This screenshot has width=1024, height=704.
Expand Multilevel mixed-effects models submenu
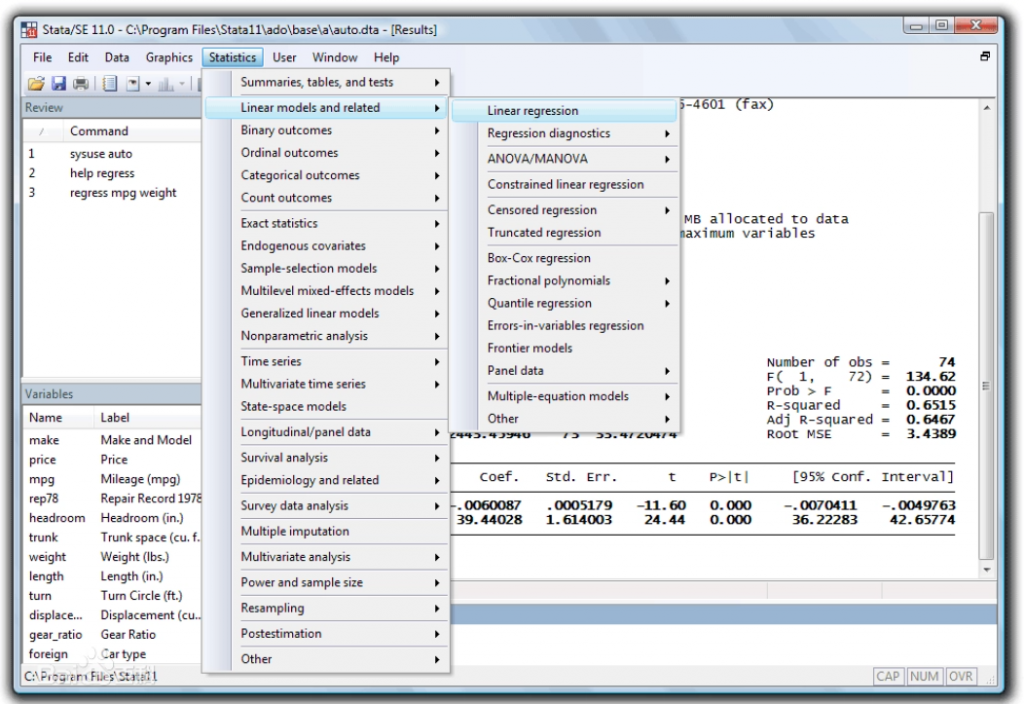pos(326,291)
